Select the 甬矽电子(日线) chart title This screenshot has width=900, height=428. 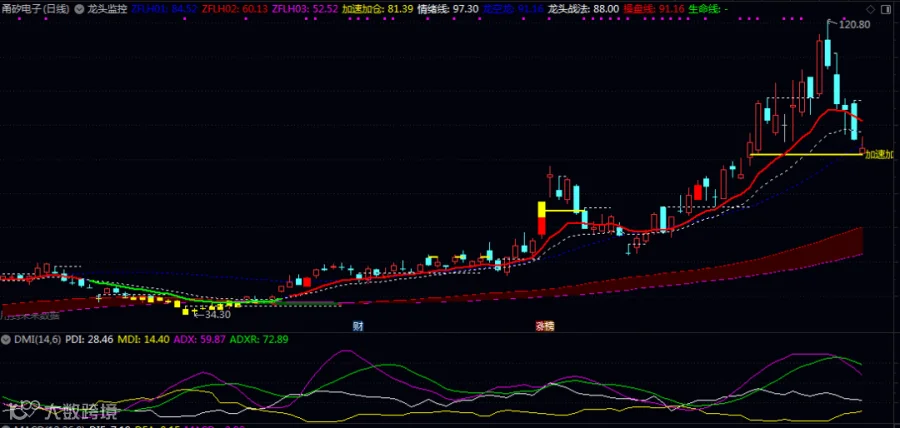click(x=36, y=9)
